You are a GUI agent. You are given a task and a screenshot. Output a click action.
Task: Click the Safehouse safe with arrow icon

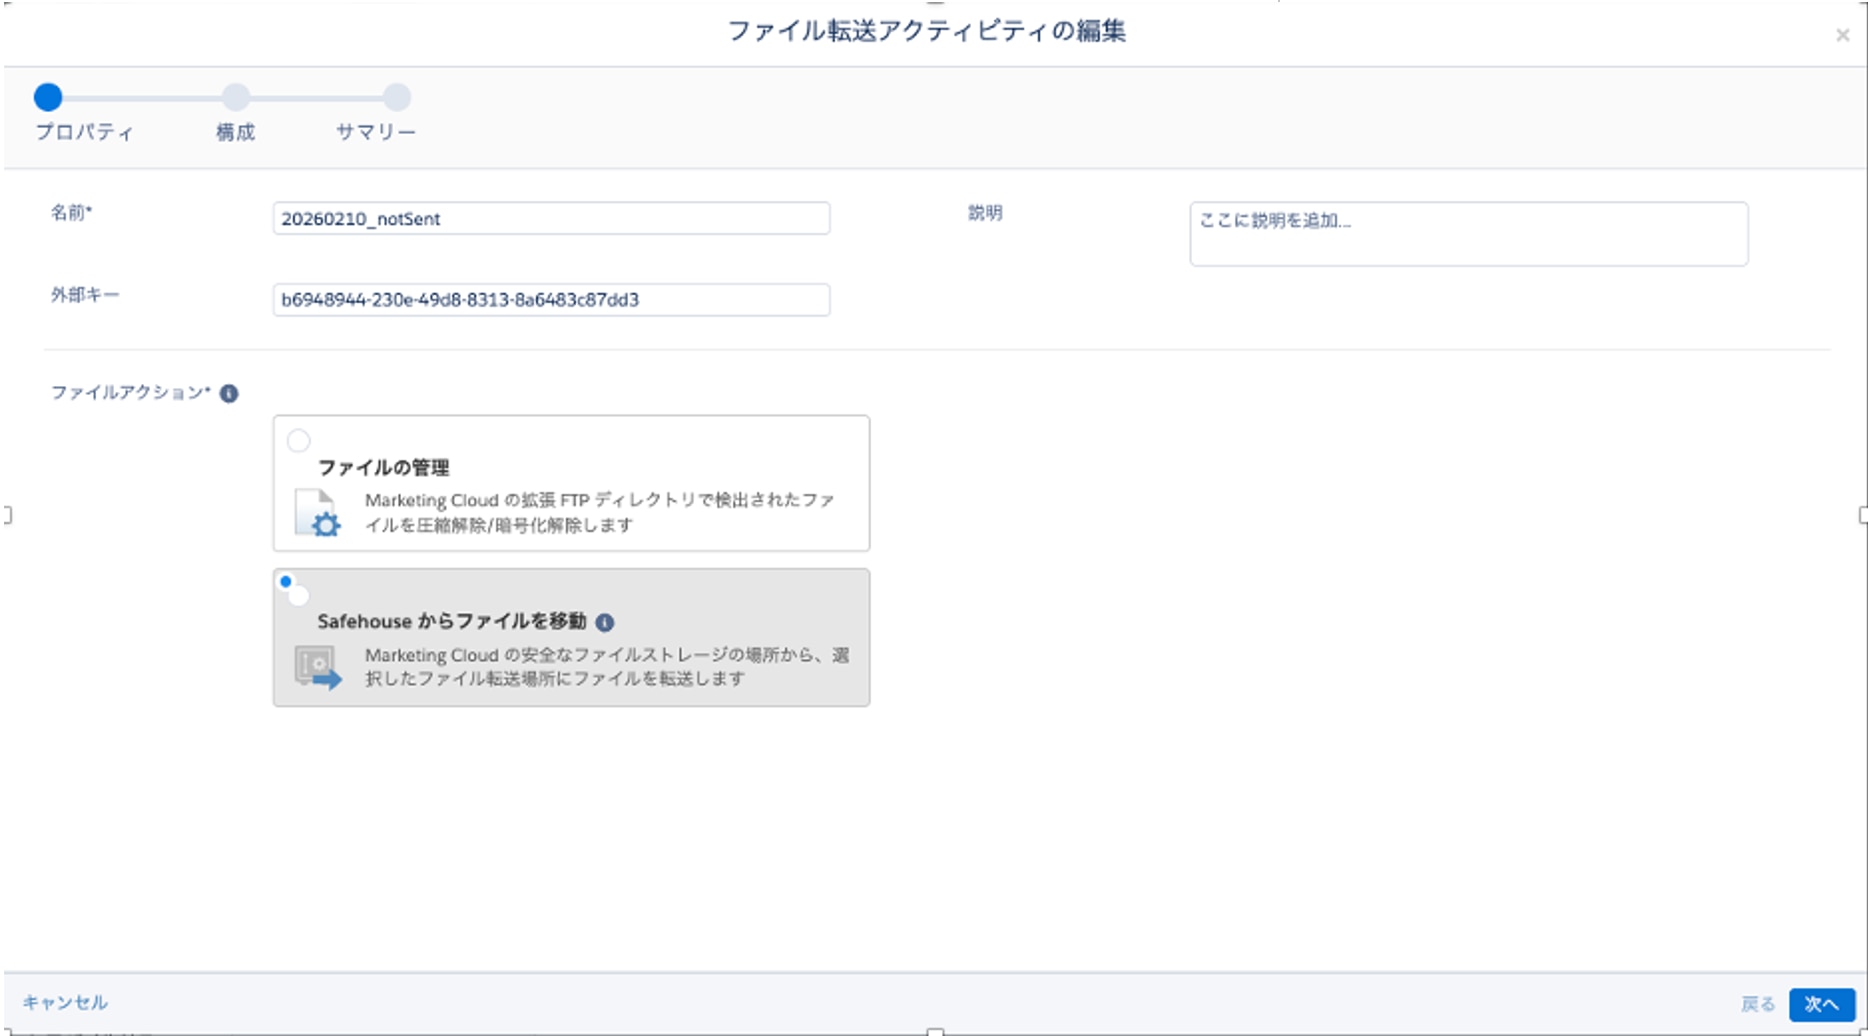[317, 667]
